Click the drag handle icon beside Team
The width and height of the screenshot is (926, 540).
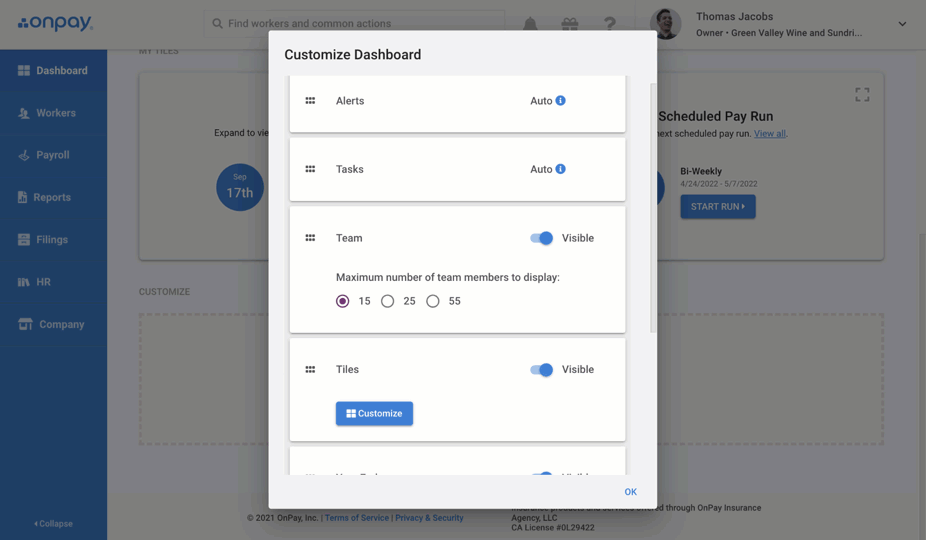tap(310, 238)
